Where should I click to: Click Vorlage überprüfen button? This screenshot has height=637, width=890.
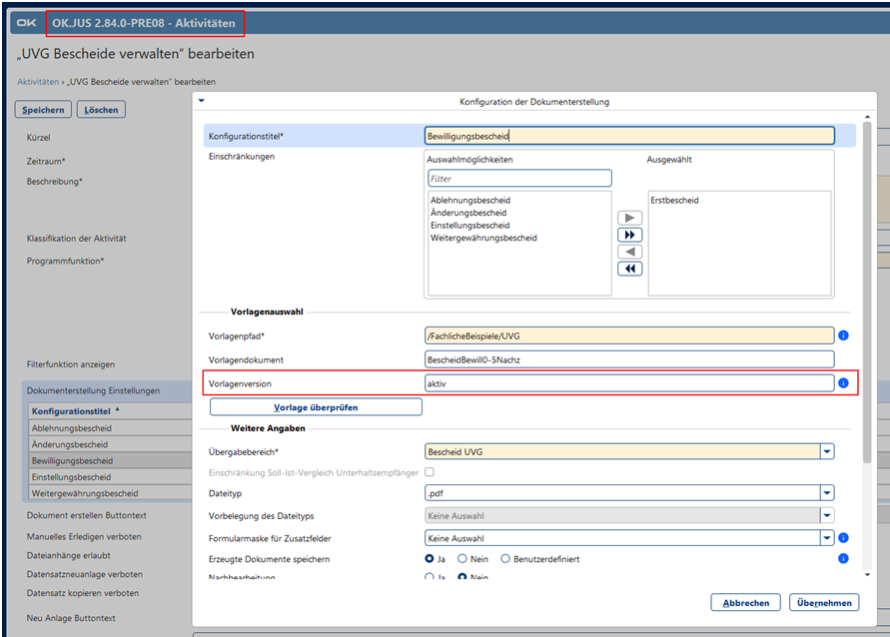(x=316, y=407)
